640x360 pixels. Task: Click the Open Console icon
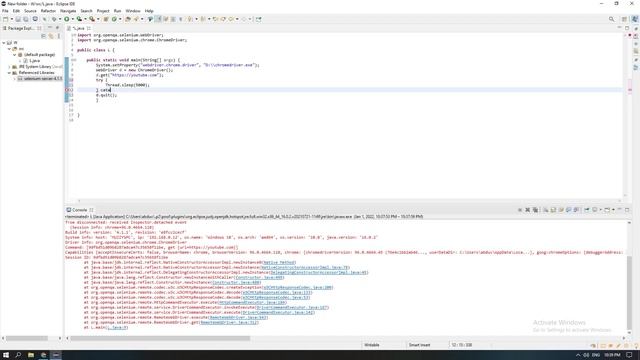[607, 210]
